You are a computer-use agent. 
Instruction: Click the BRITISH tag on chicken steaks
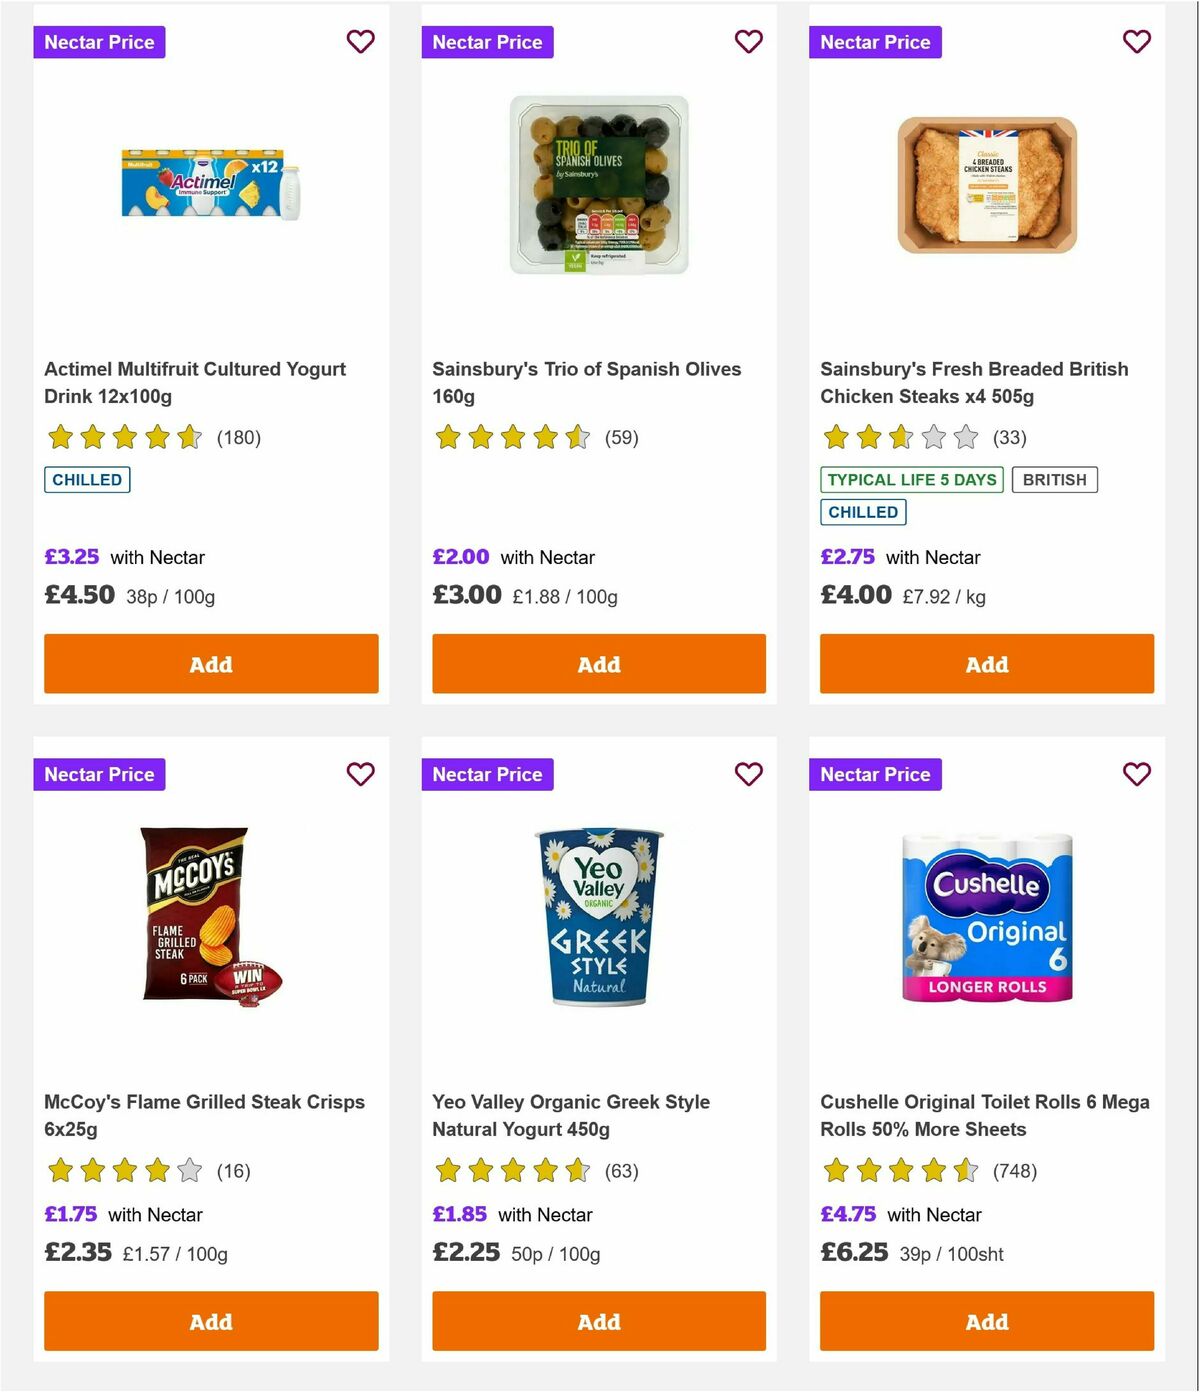point(1055,479)
